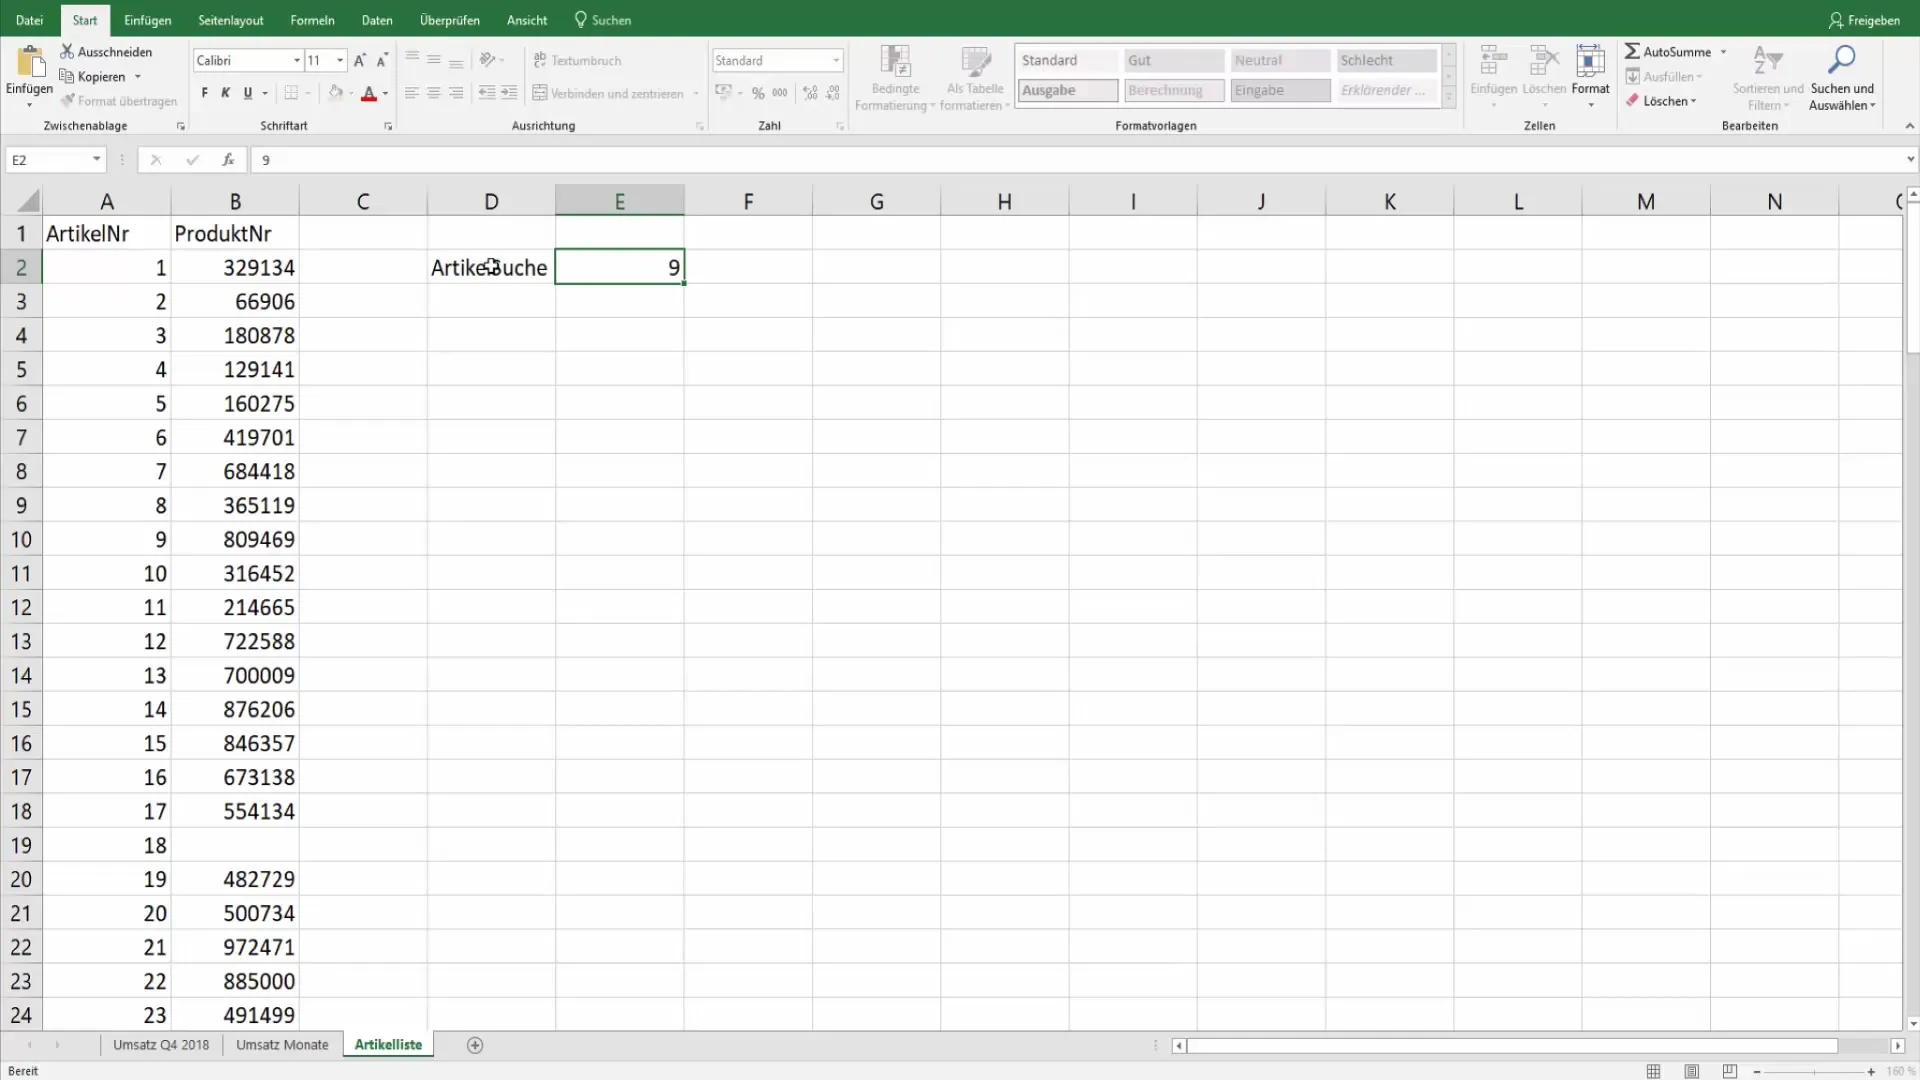Open Als Tabelle formatieren

point(975,78)
